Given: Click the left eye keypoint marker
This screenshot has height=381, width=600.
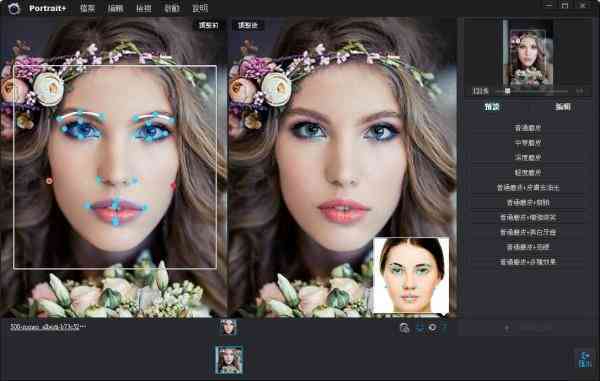Looking at the screenshot, I should (81, 130).
